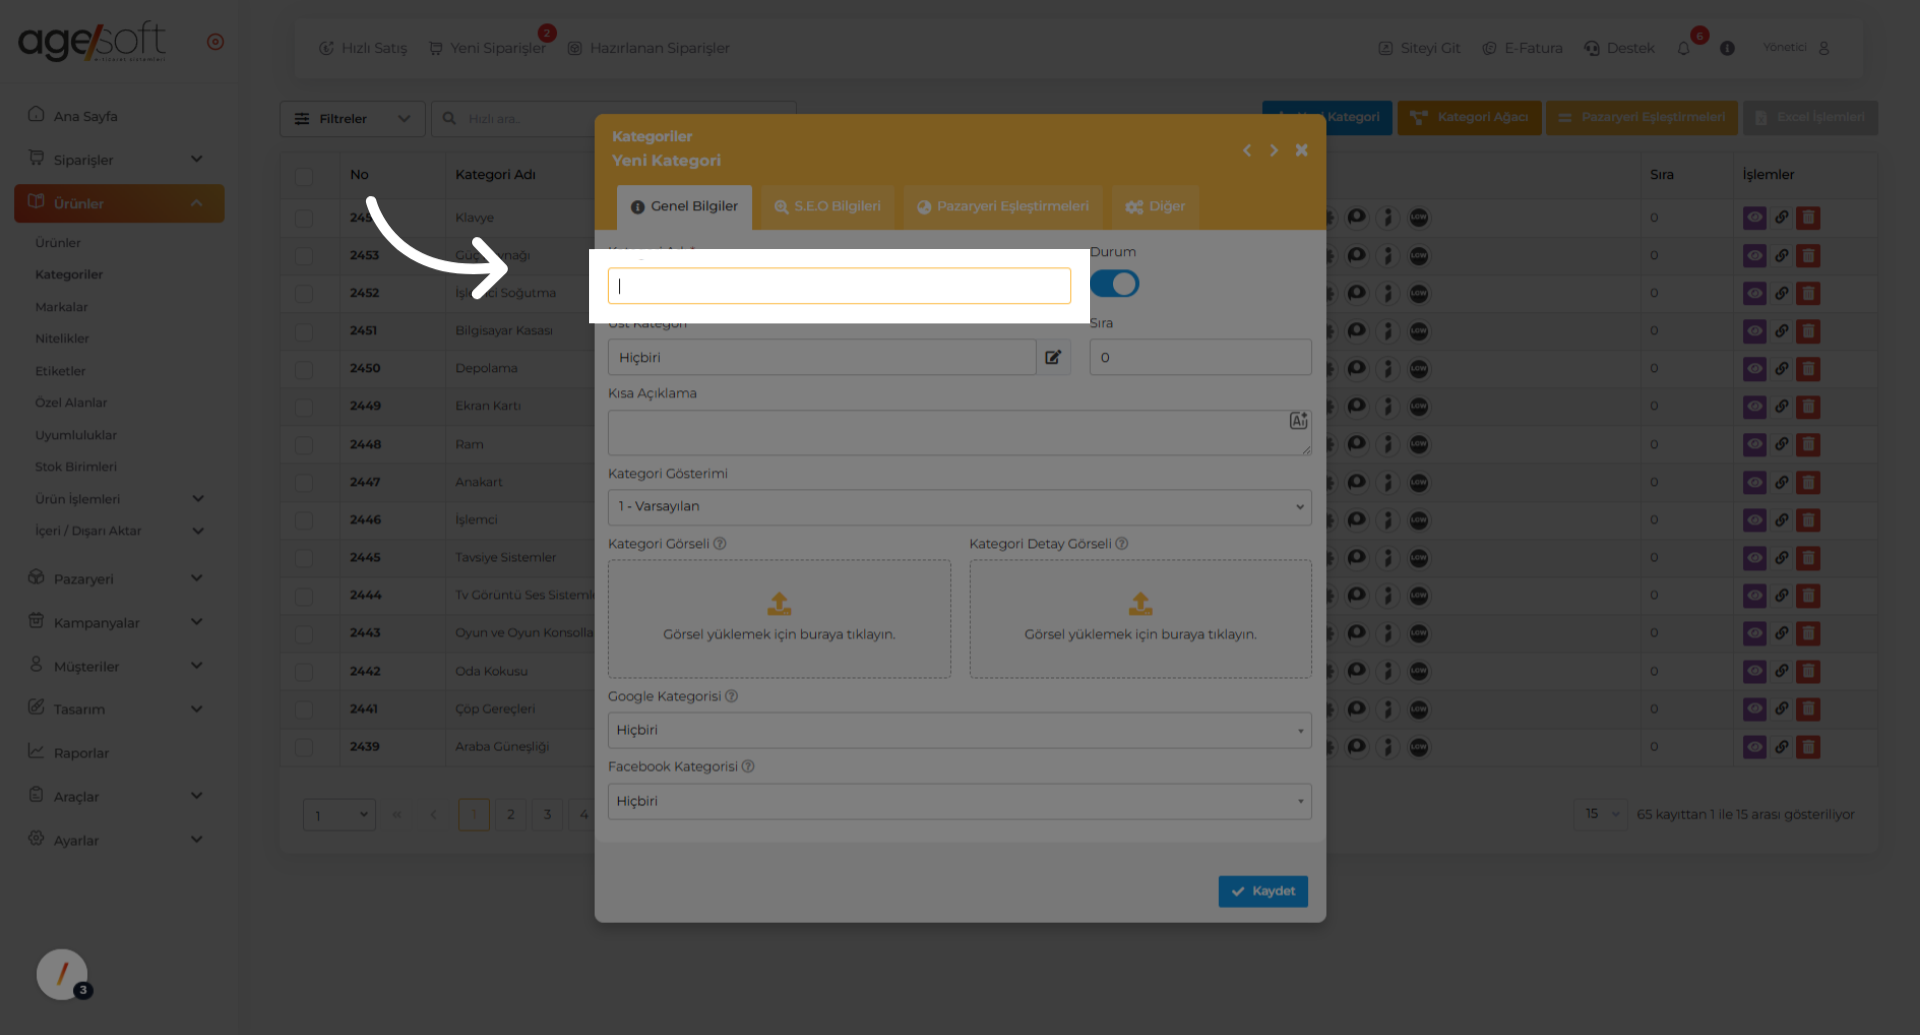Toggle the Durum switch off
Viewport: 1920px width, 1035px height.
(x=1114, y=284)
